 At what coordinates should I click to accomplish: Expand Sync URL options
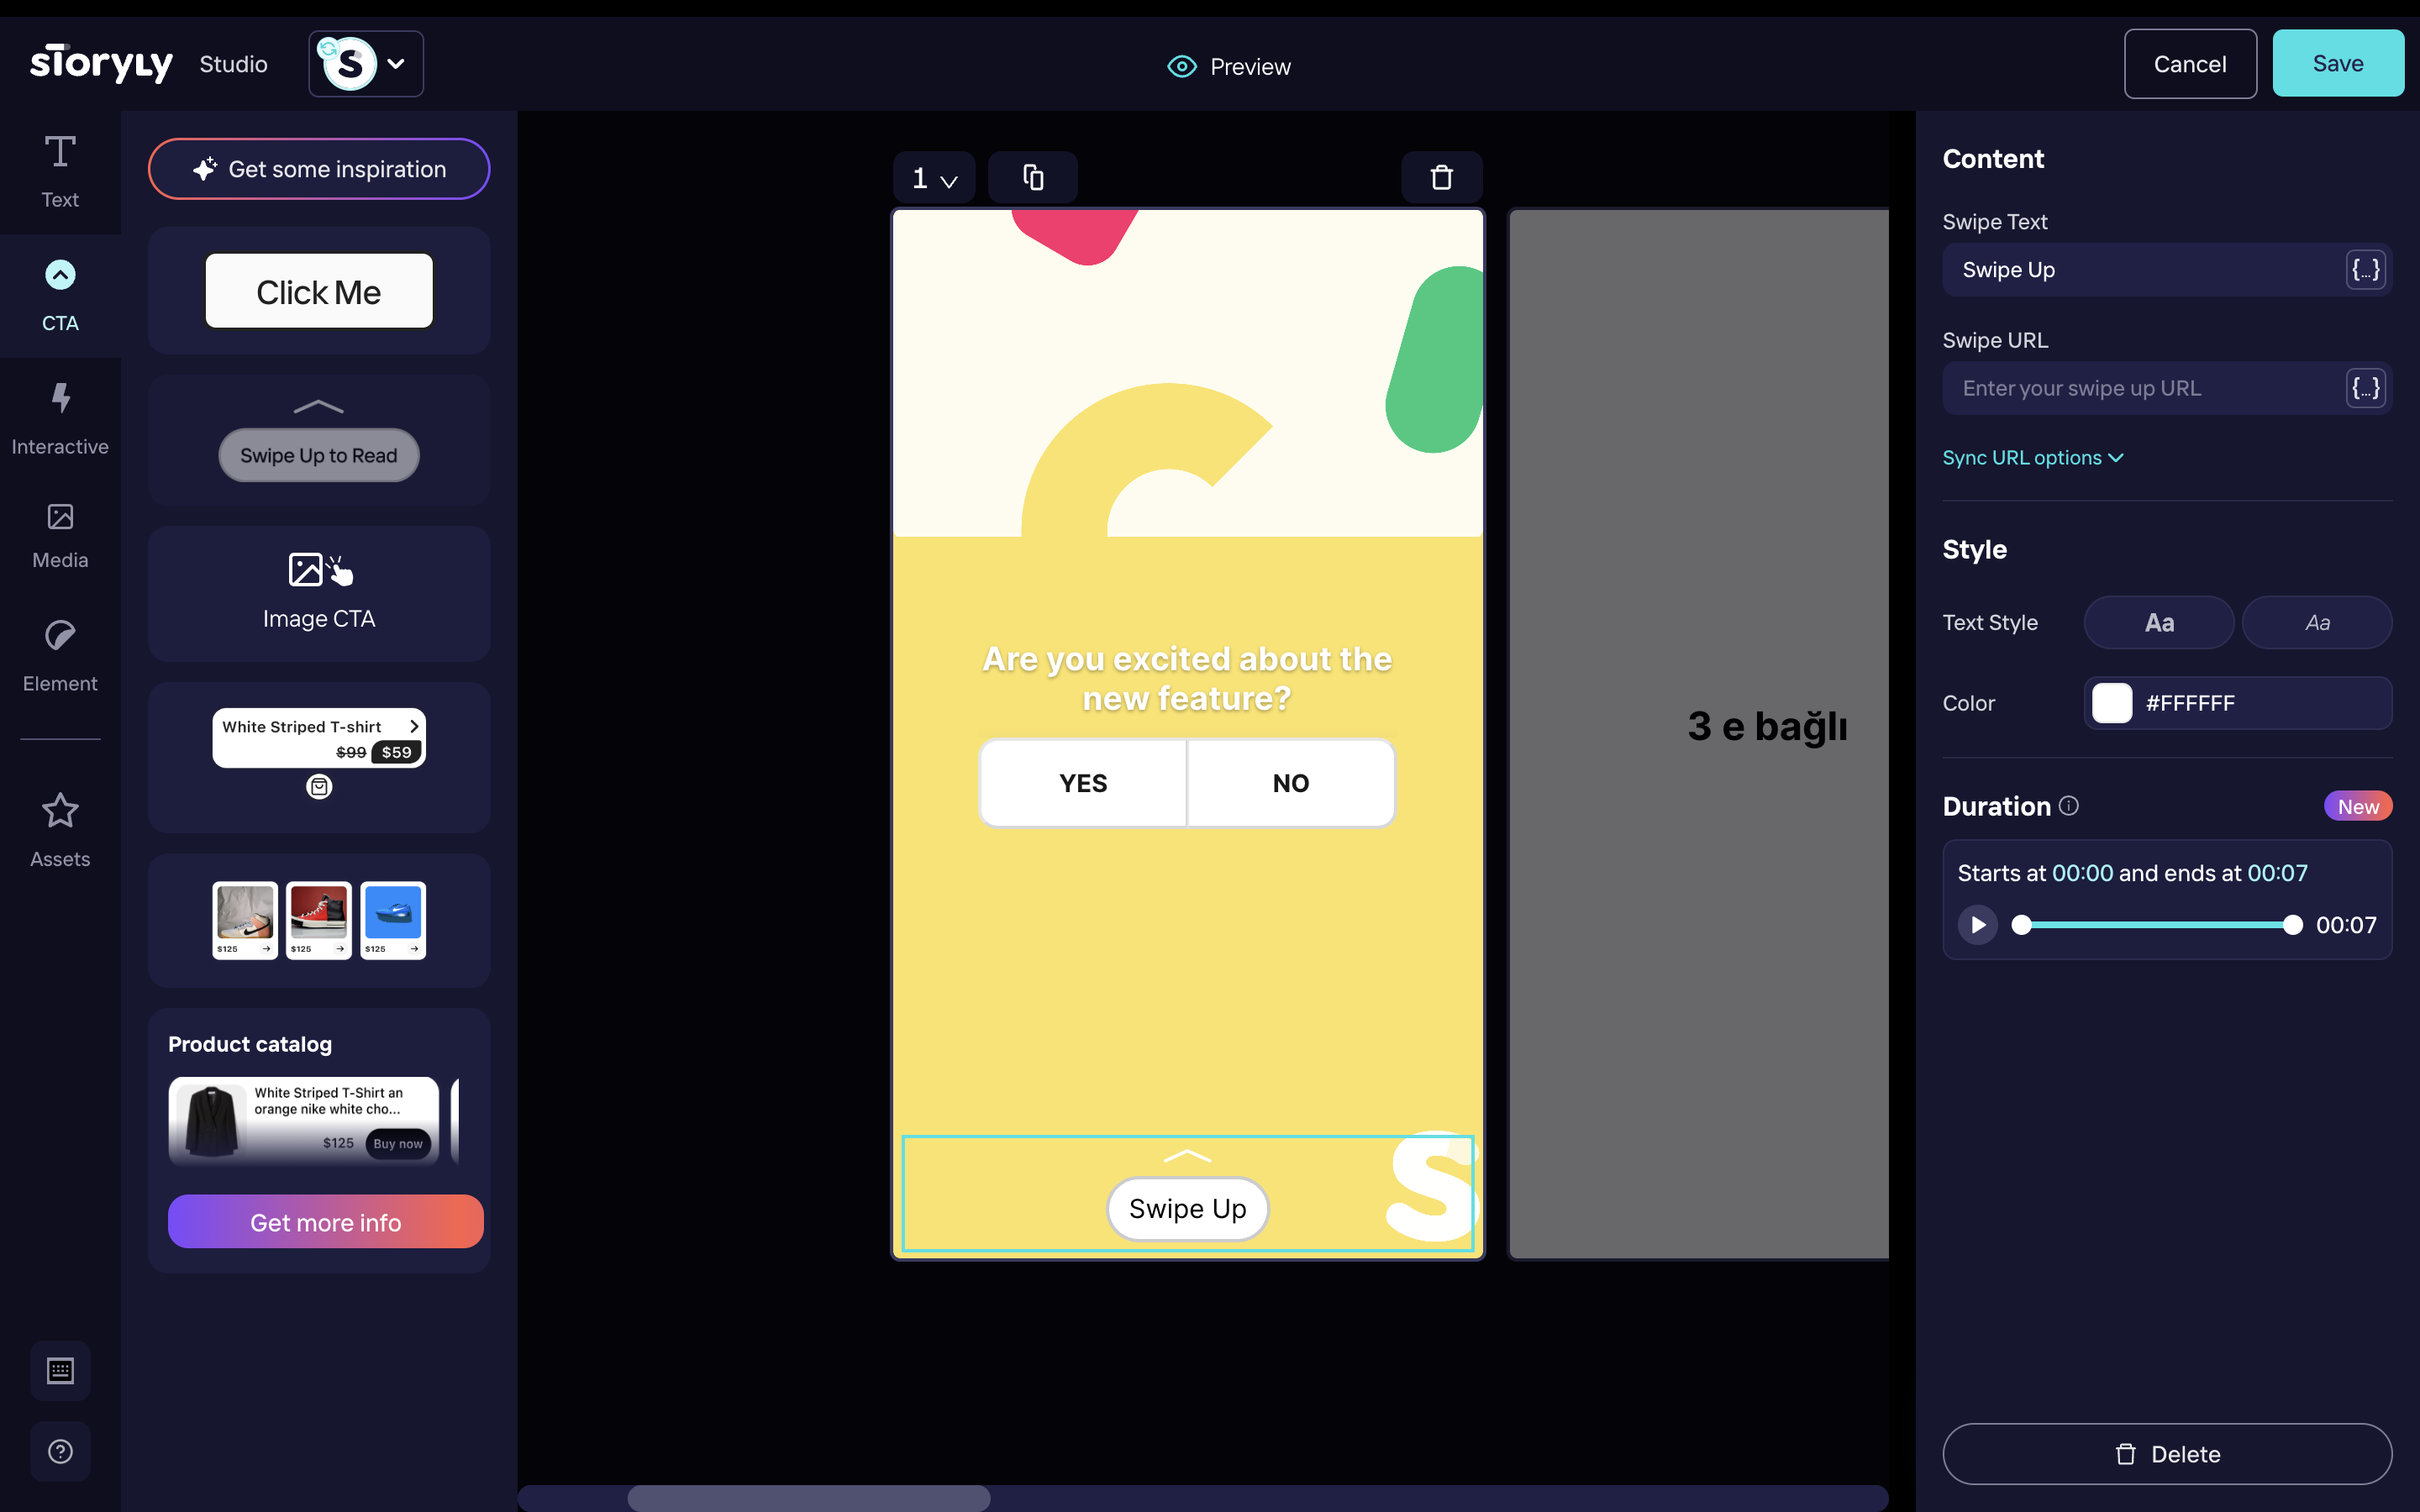click(x=2032, y=458)
